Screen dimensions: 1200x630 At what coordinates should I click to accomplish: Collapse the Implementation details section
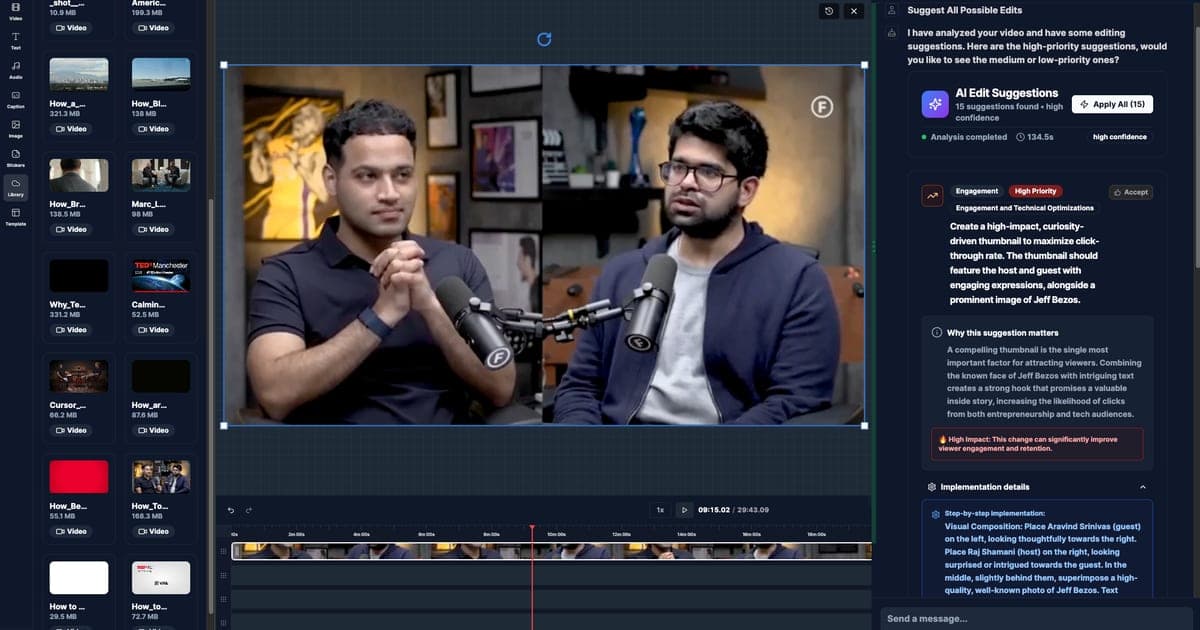(x=1143, y=487)
